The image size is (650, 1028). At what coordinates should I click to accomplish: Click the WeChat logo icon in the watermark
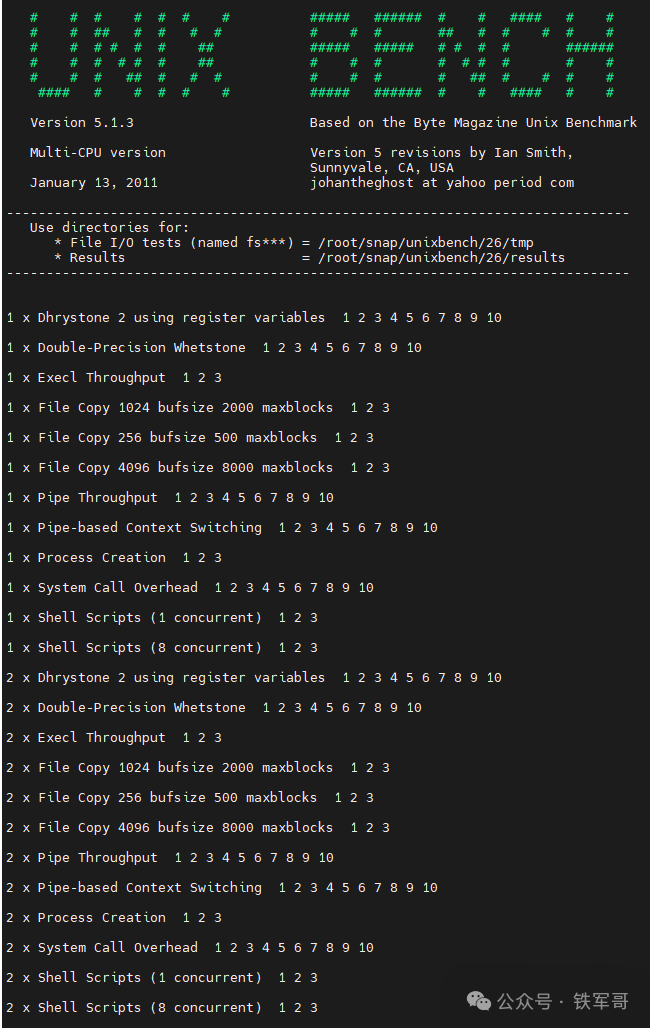point(478,1000)
